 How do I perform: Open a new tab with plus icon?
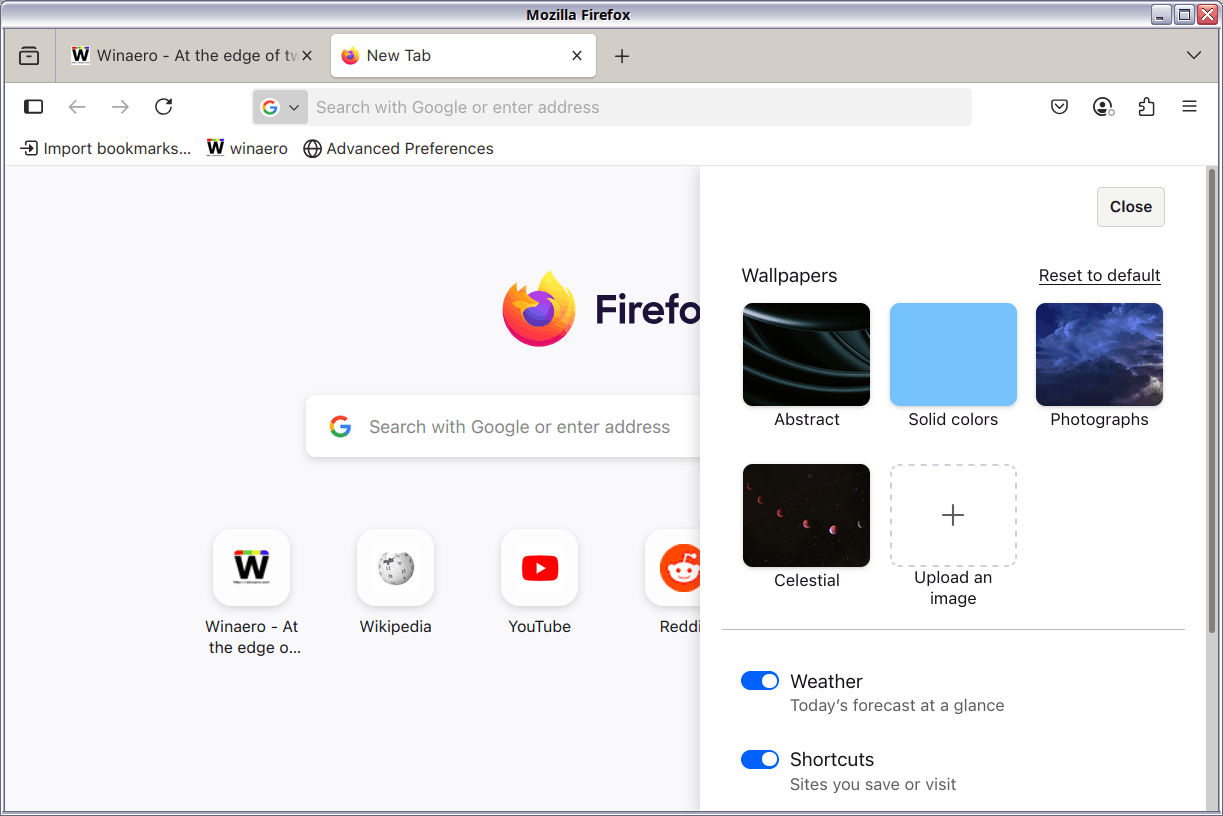click(622, 56)
